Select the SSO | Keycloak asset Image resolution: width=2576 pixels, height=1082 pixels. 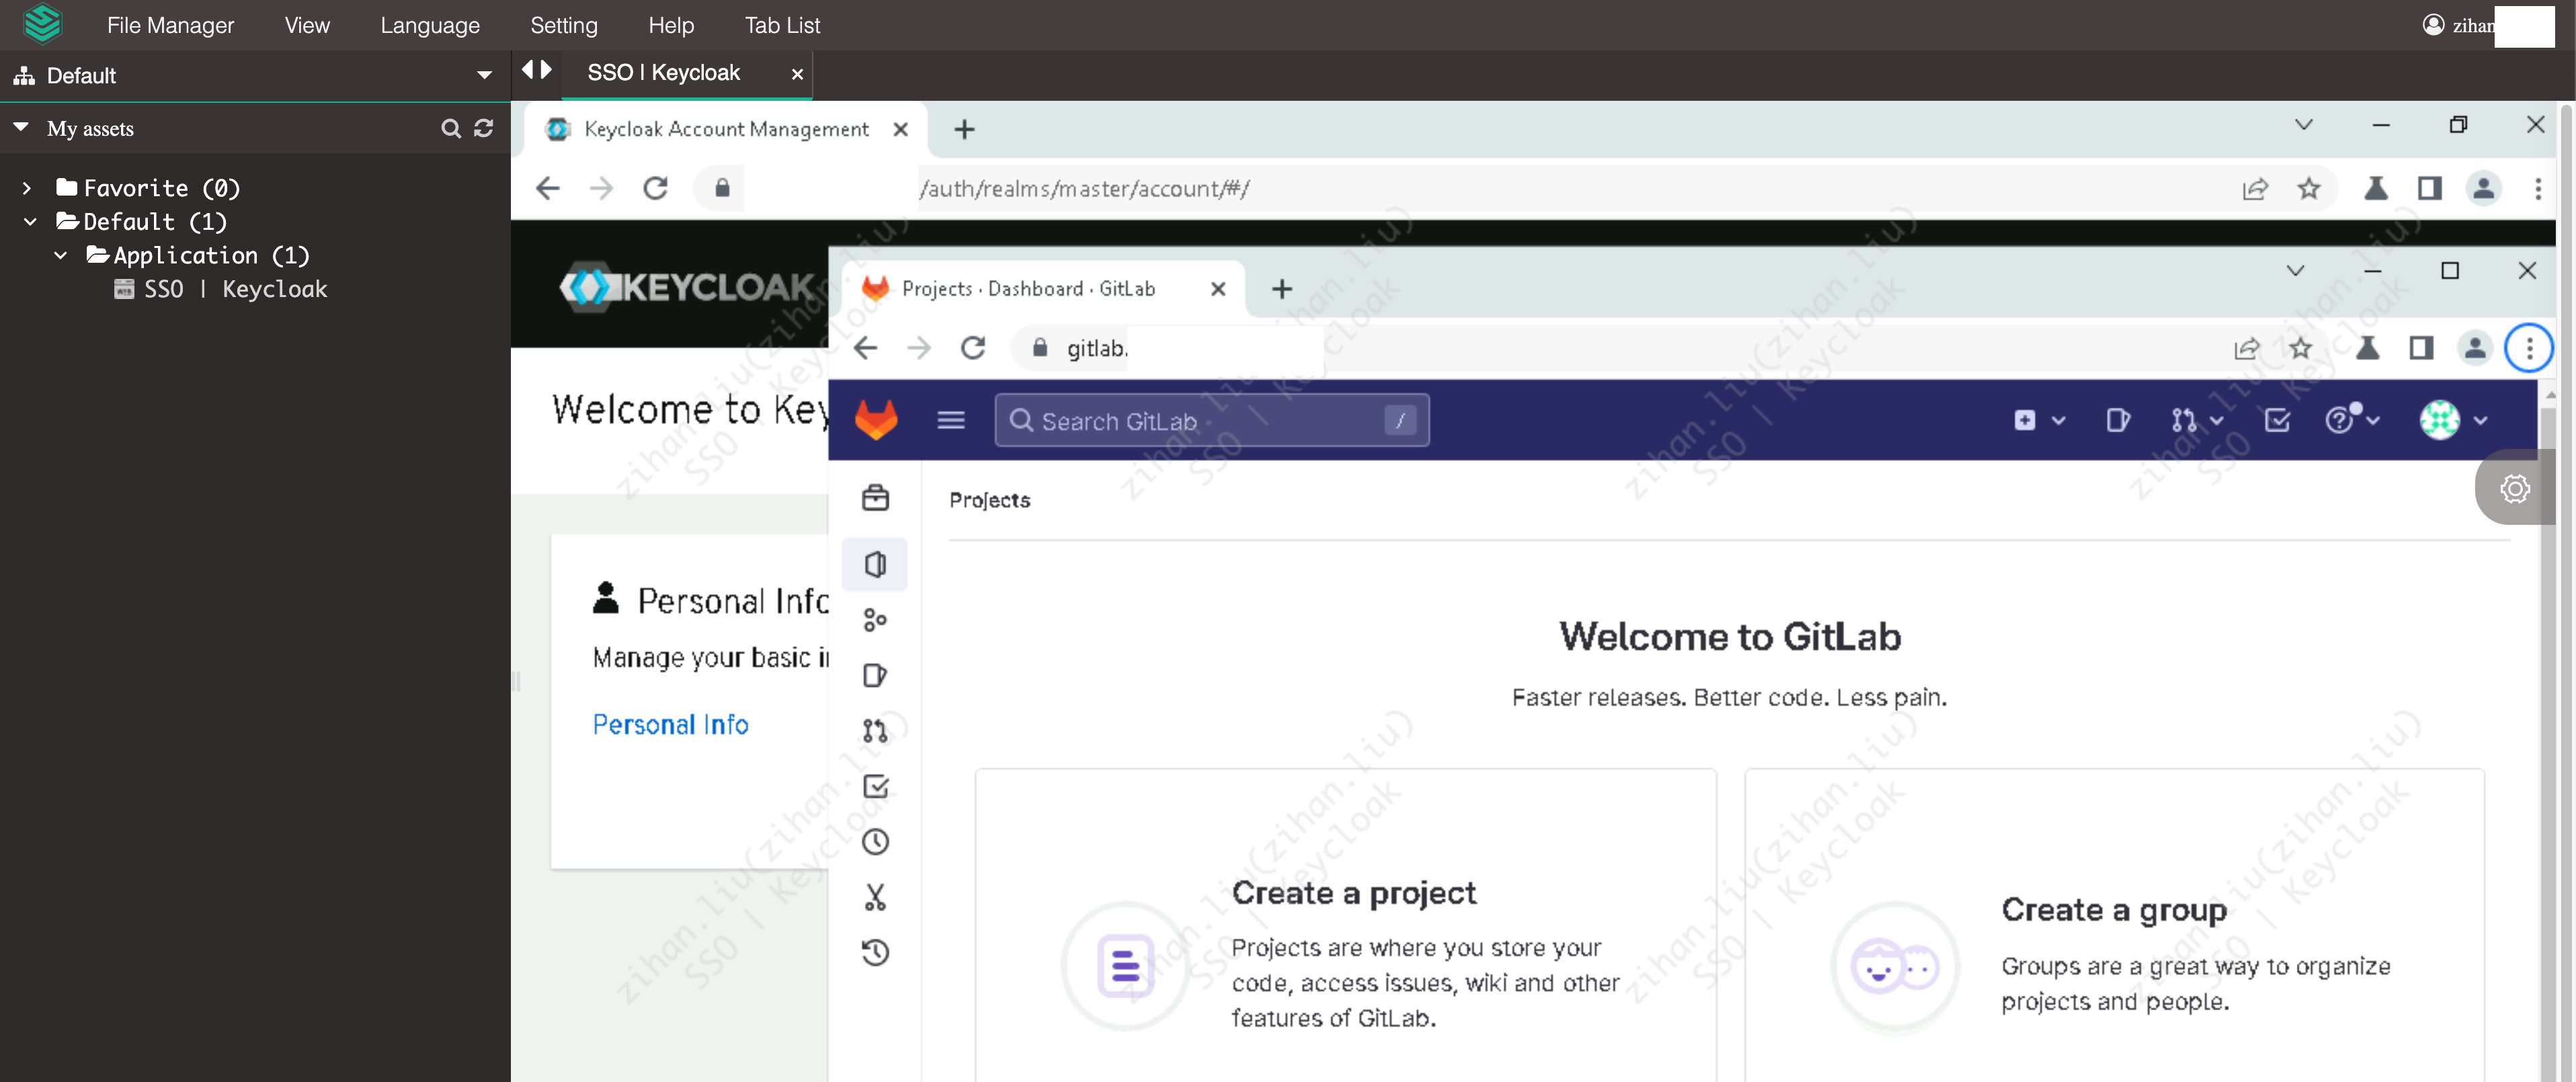click(x=234, y=289)
